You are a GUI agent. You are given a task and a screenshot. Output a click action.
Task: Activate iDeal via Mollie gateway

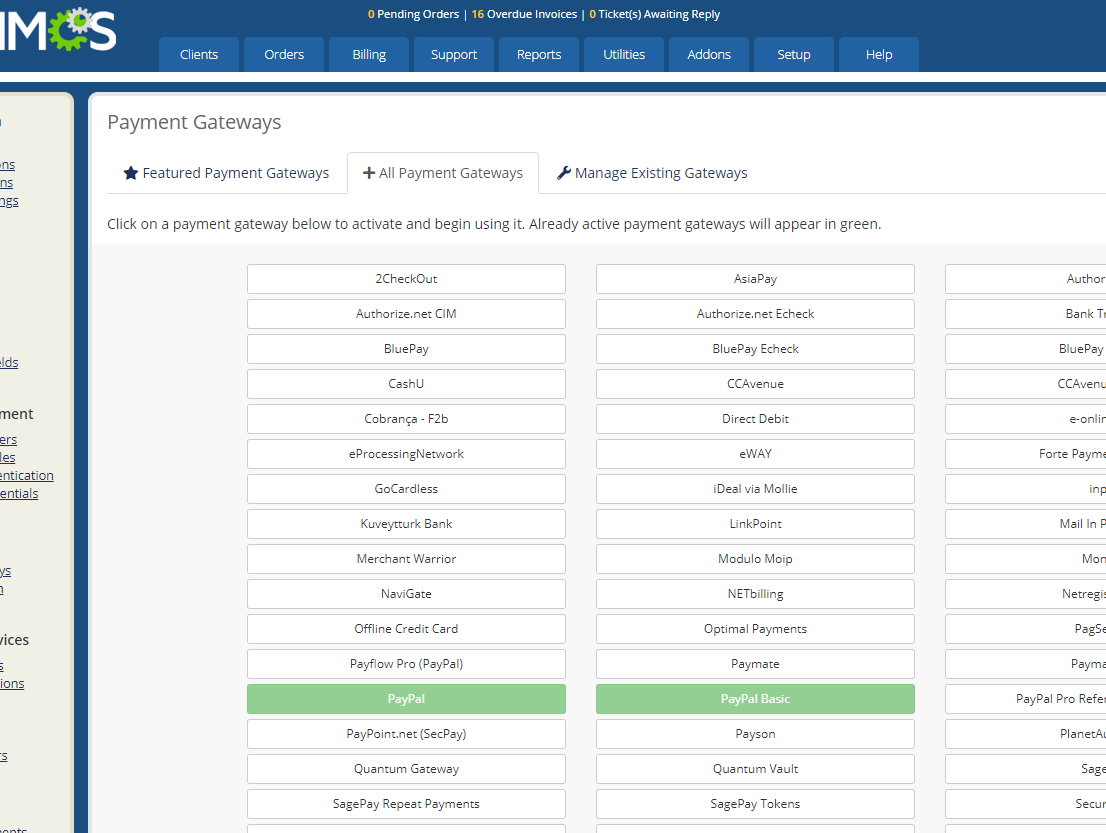[x=755, y=489]
